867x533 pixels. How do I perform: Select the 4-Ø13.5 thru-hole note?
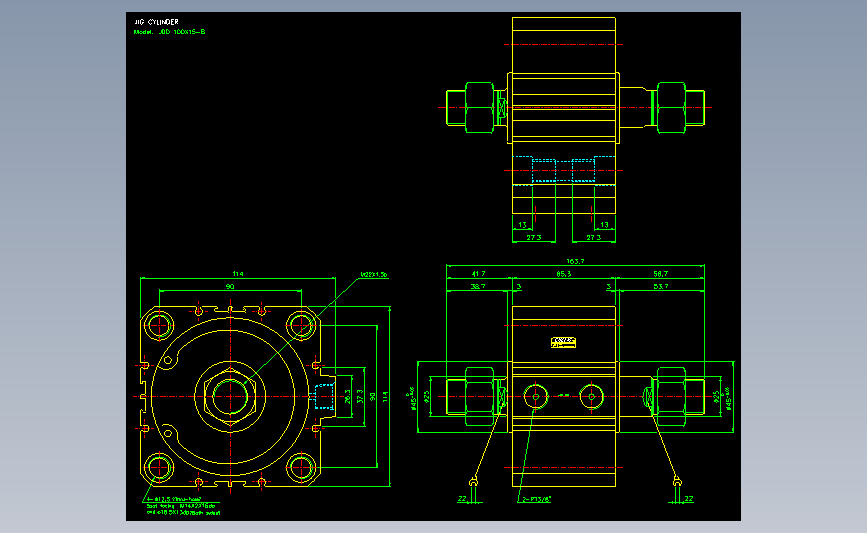click(173, 499)
